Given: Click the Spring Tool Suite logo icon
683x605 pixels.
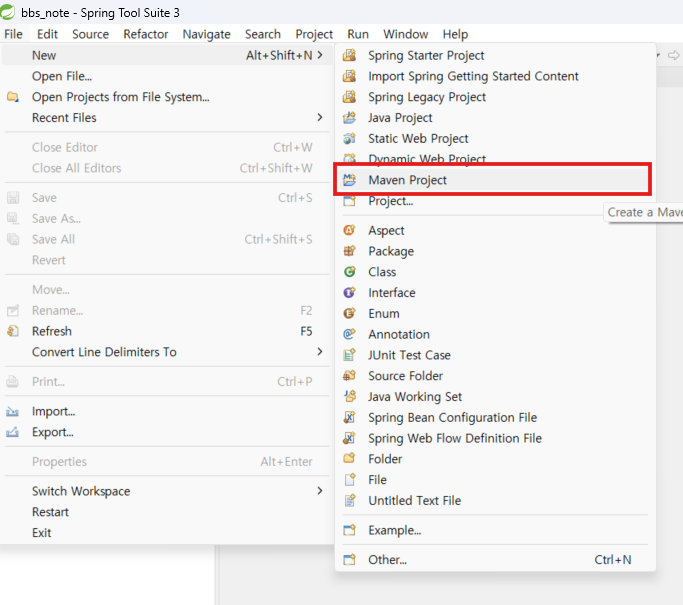Looking at the screenshot, I should point(7,12).
